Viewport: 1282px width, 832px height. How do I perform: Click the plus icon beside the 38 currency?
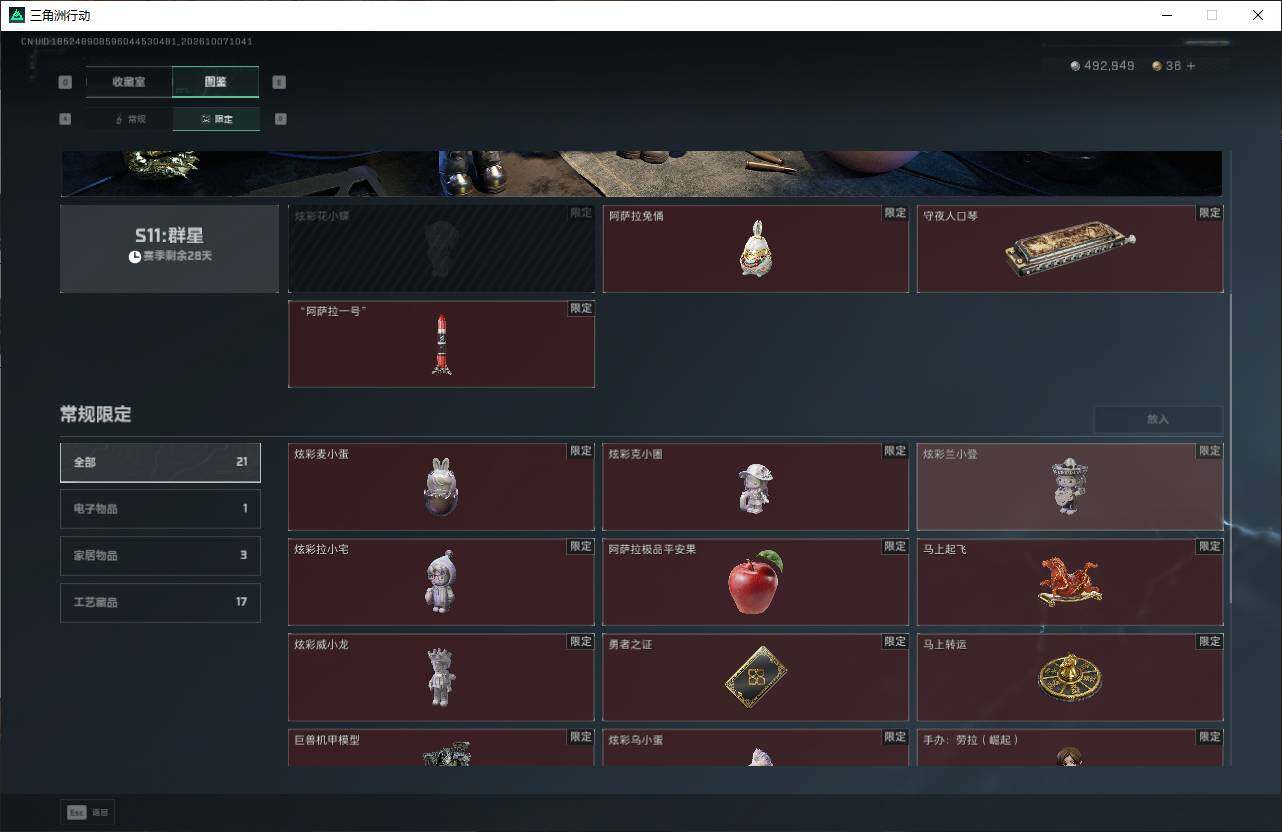pyautogui.click(x=1190, y=66)
